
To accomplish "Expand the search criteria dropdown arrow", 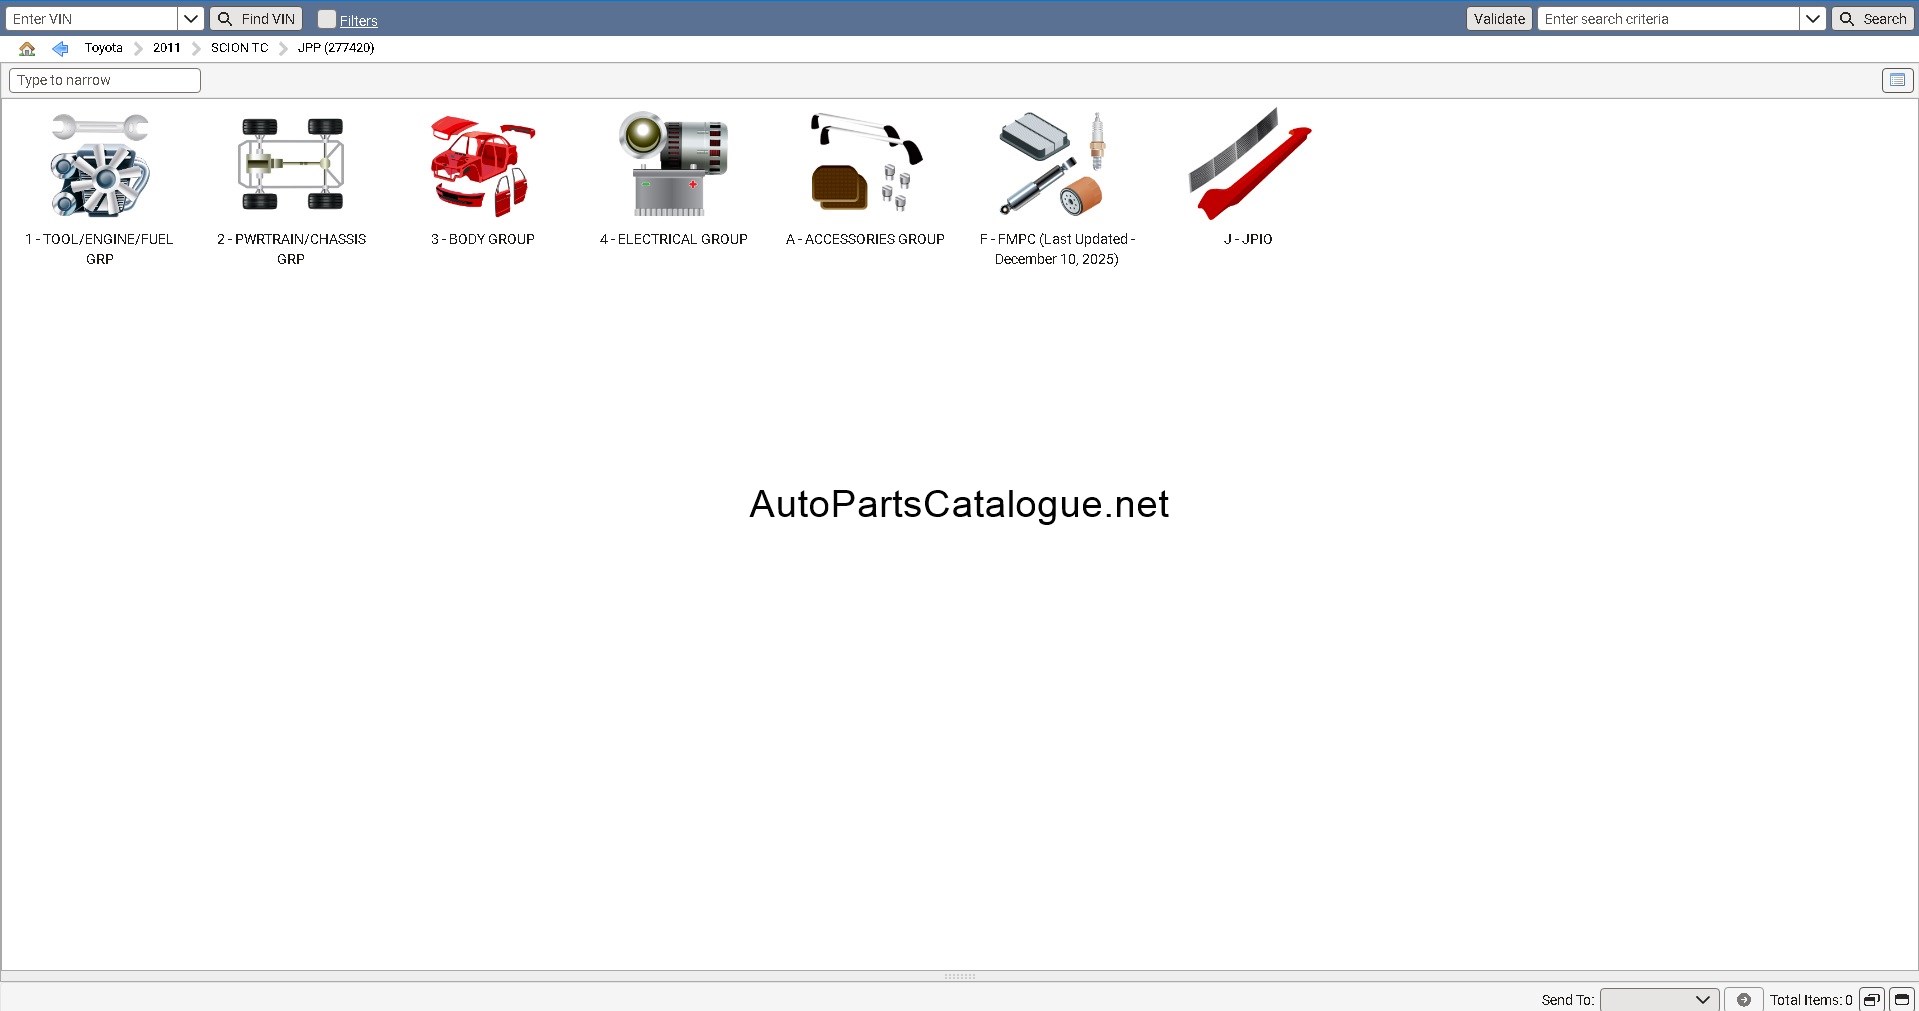I will (1813, 19).
